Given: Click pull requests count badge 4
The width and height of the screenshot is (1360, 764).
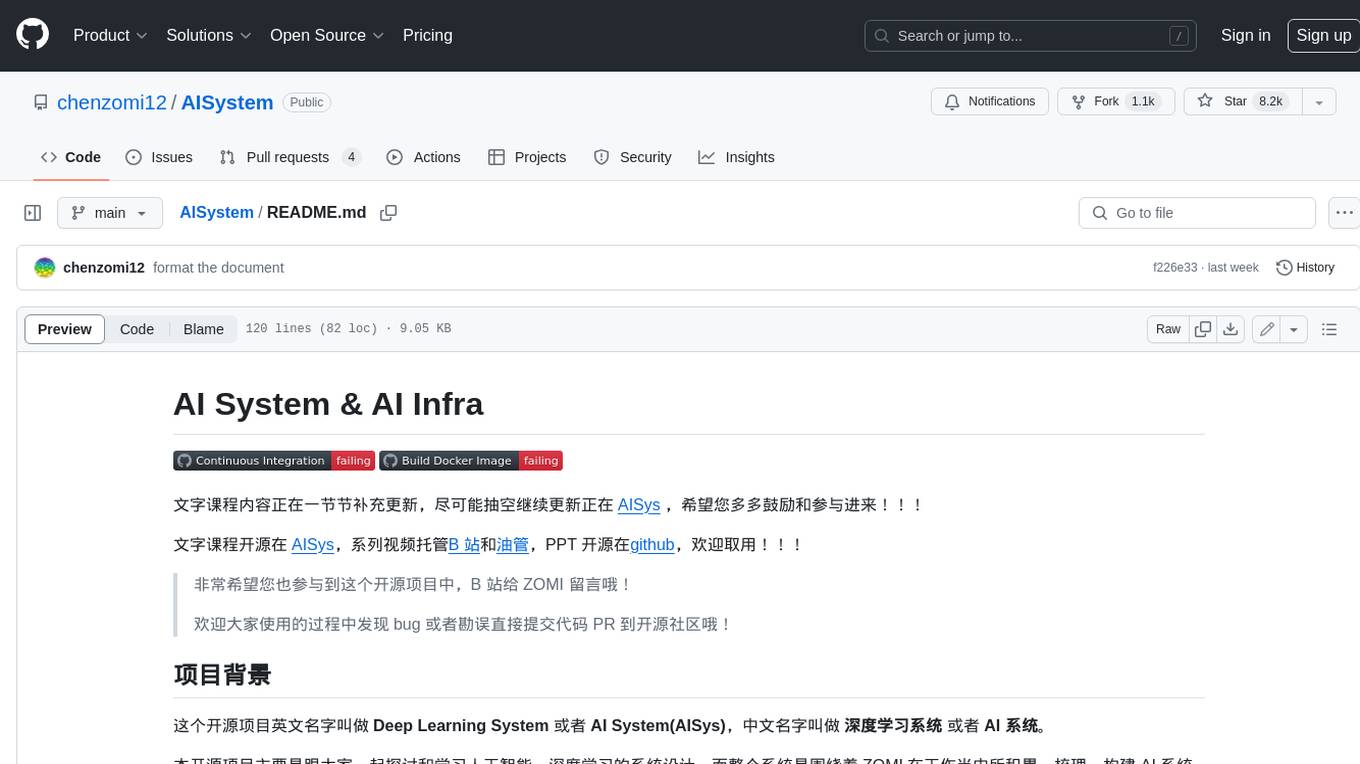Looking at the screenshot, I should pos(351,157).
